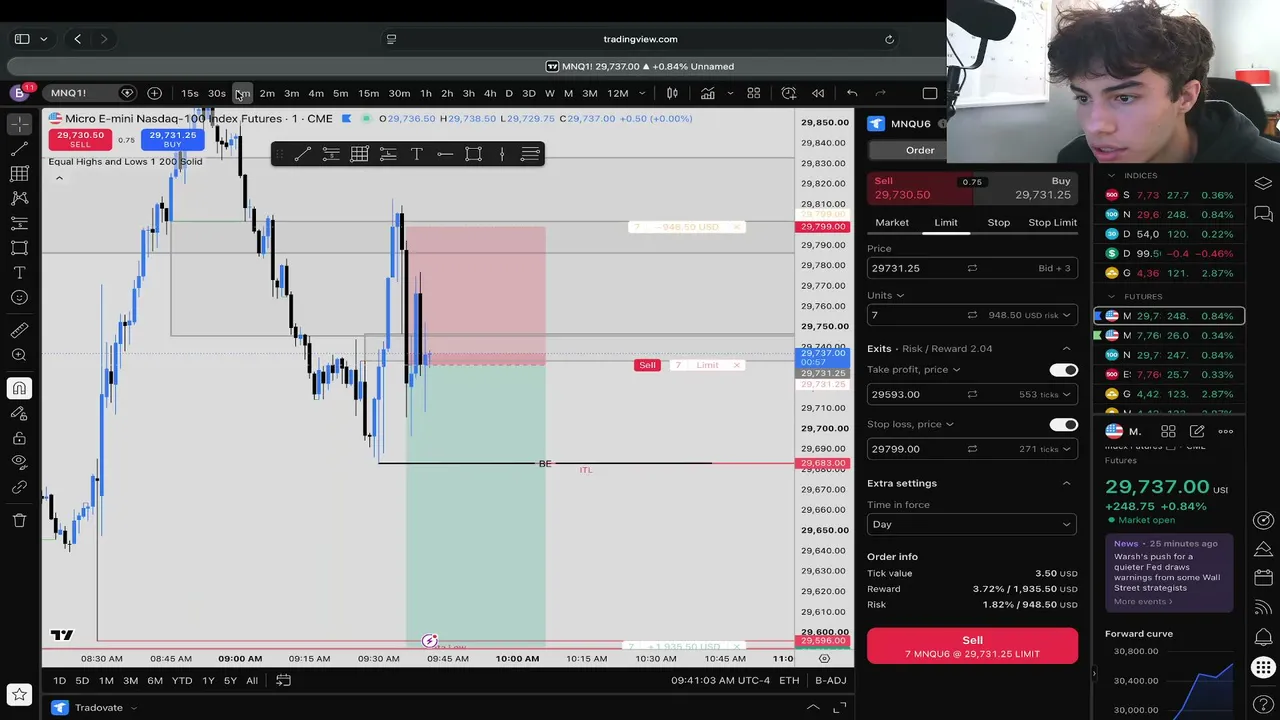Open the chats speech bubble icon
The image size is (1280, 720).
(1263, 213)
